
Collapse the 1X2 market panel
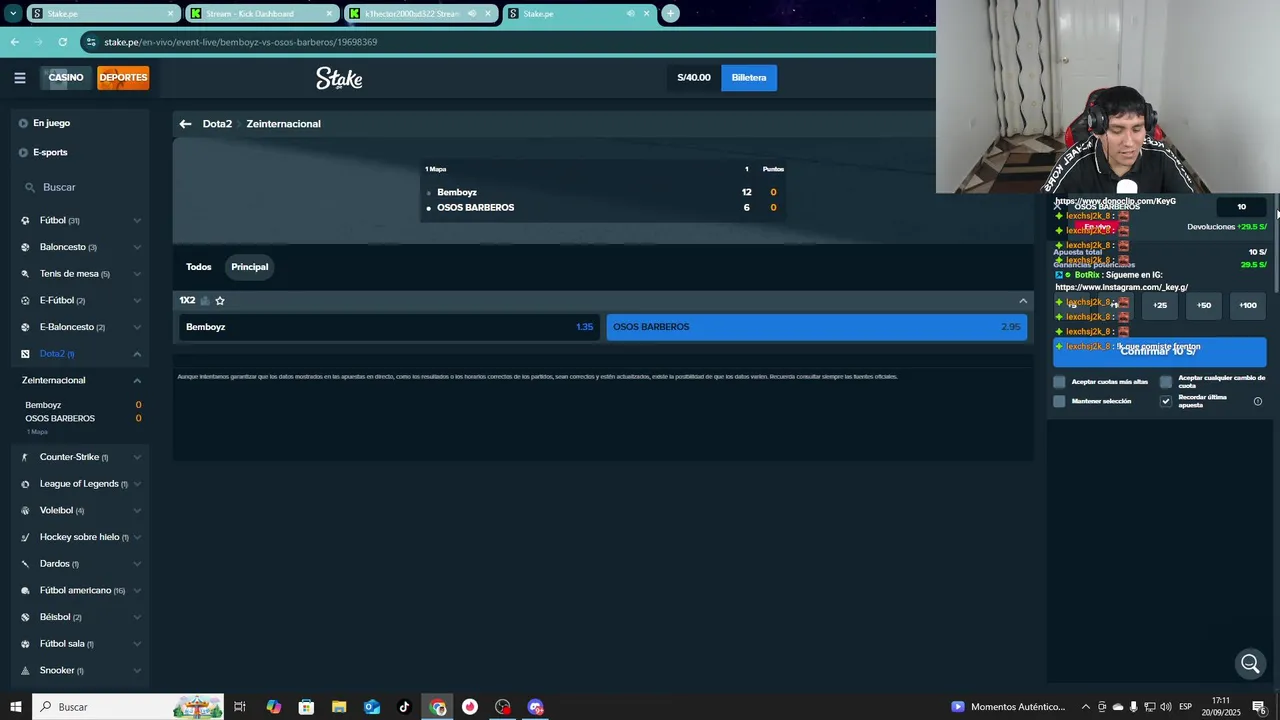1023,301
